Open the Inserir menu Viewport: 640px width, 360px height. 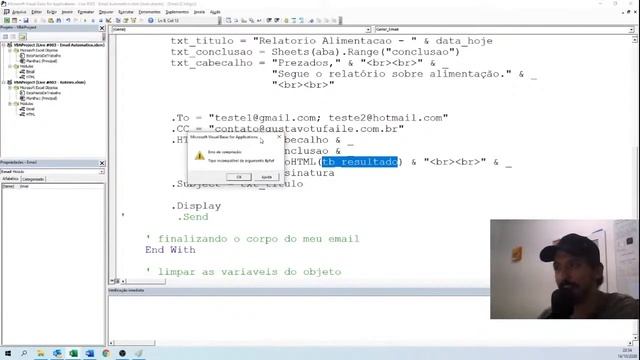point(67,12)
